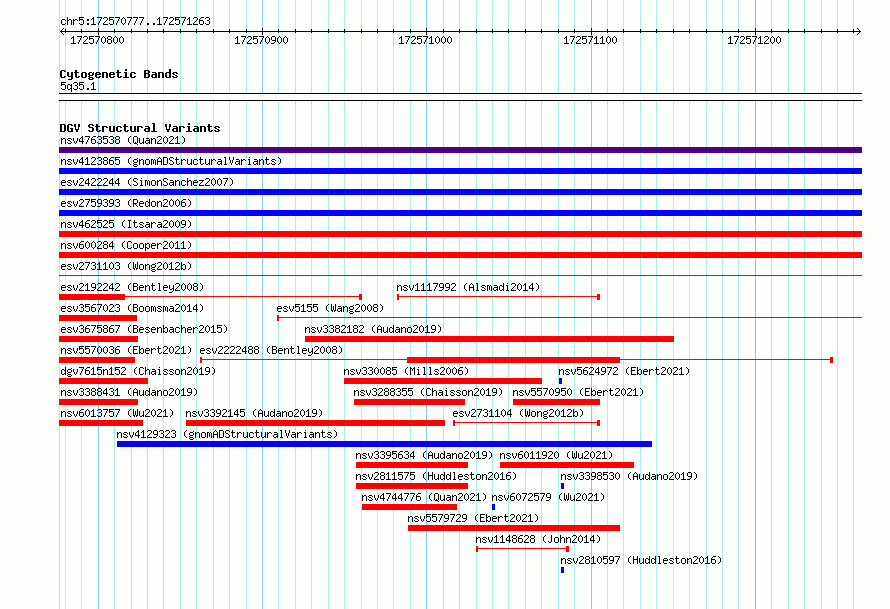The image size is (890, 609).
Task: Click nsv5570036 (Ebert2021) label
Action: [x=126, y=350]
